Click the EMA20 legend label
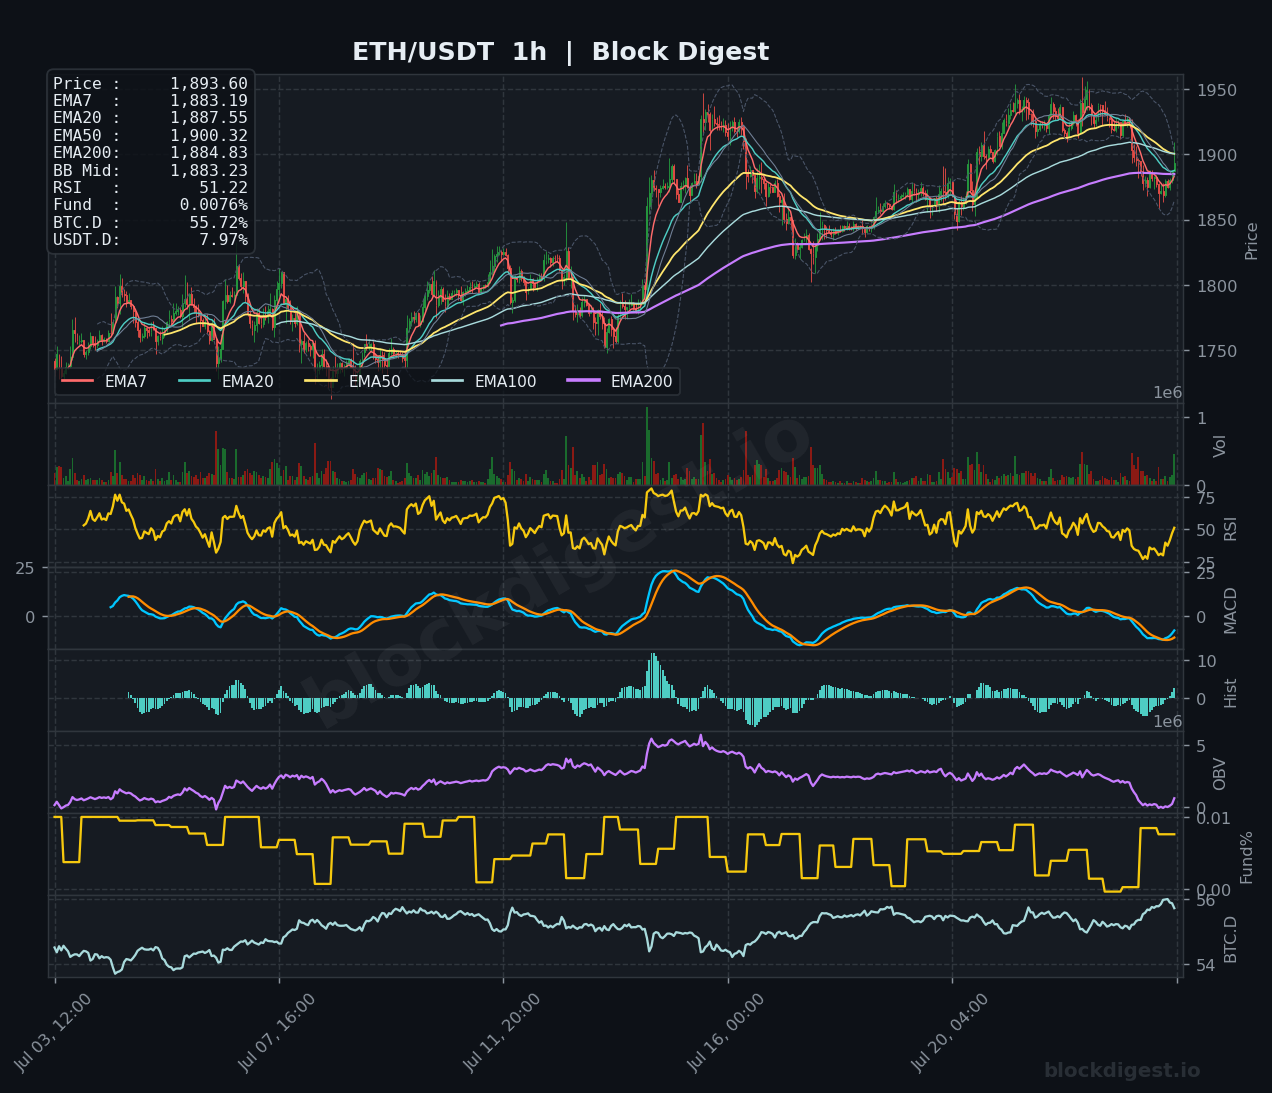Image resolution: width=1272 pixels, height=1093 pixels. [x=247, y=382]
